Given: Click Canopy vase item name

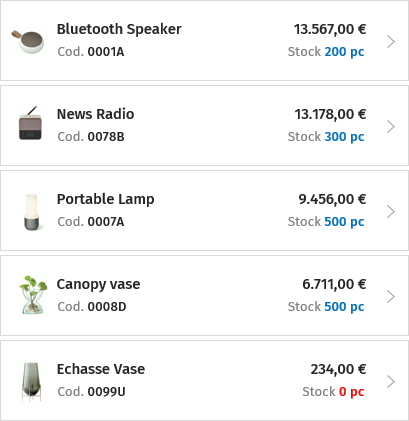Looking at the screenshot, I should coord(98,284).
